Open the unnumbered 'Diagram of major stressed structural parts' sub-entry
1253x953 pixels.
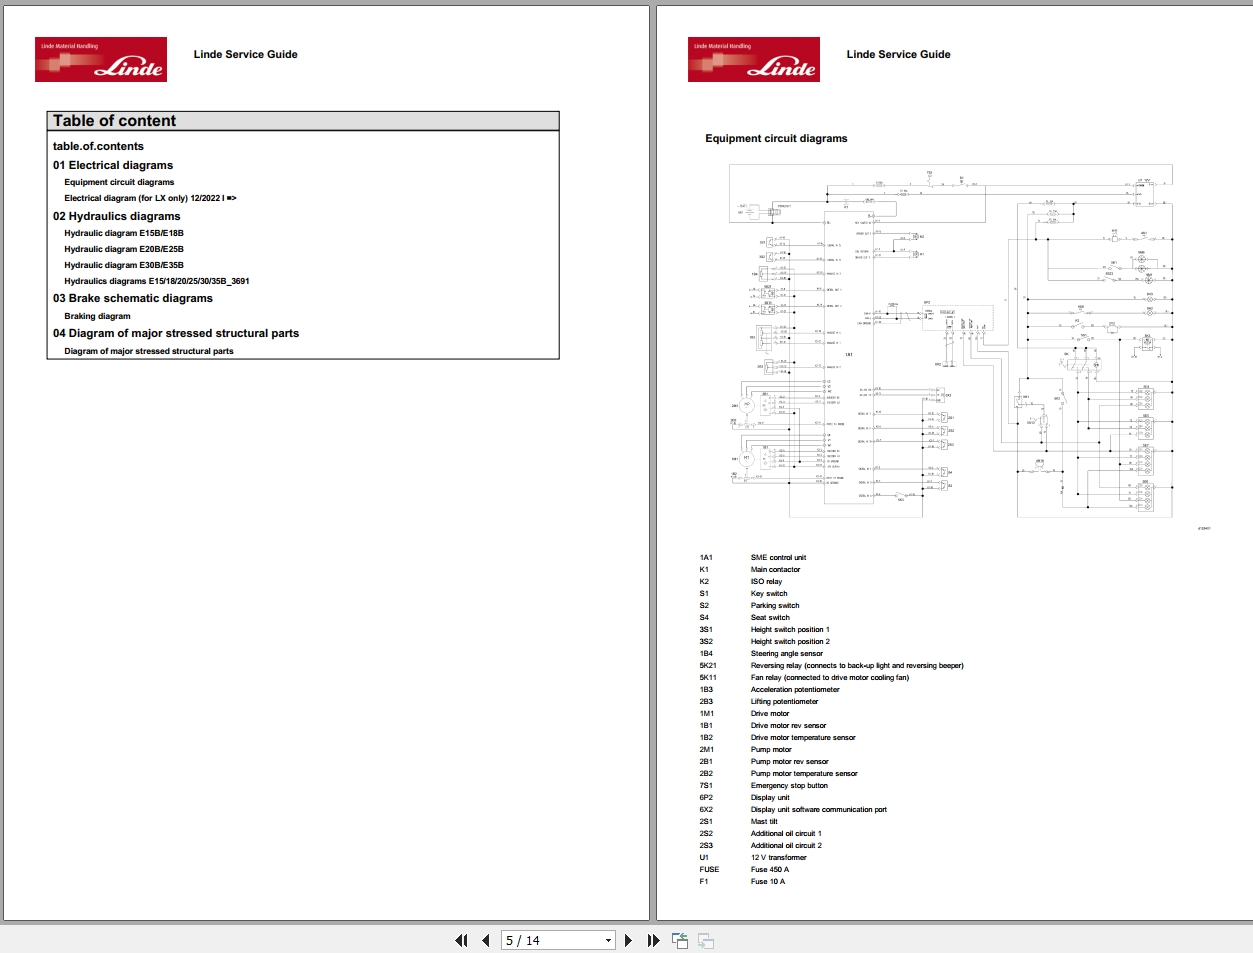coord(149,351)
